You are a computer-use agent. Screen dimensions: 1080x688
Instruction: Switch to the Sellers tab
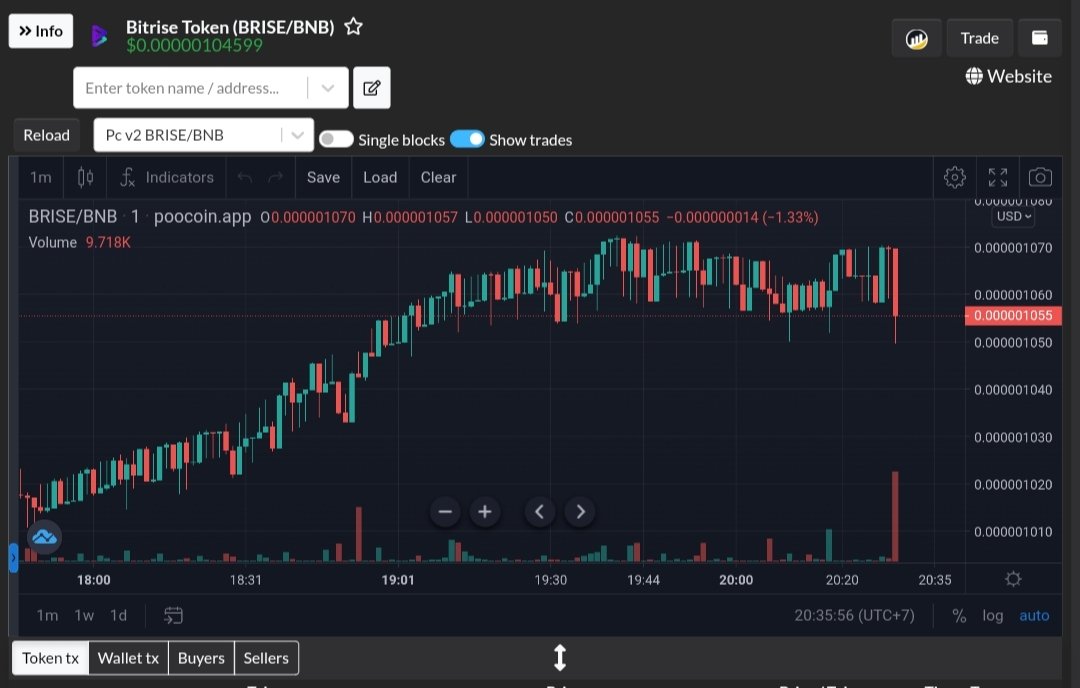[266, 658]
